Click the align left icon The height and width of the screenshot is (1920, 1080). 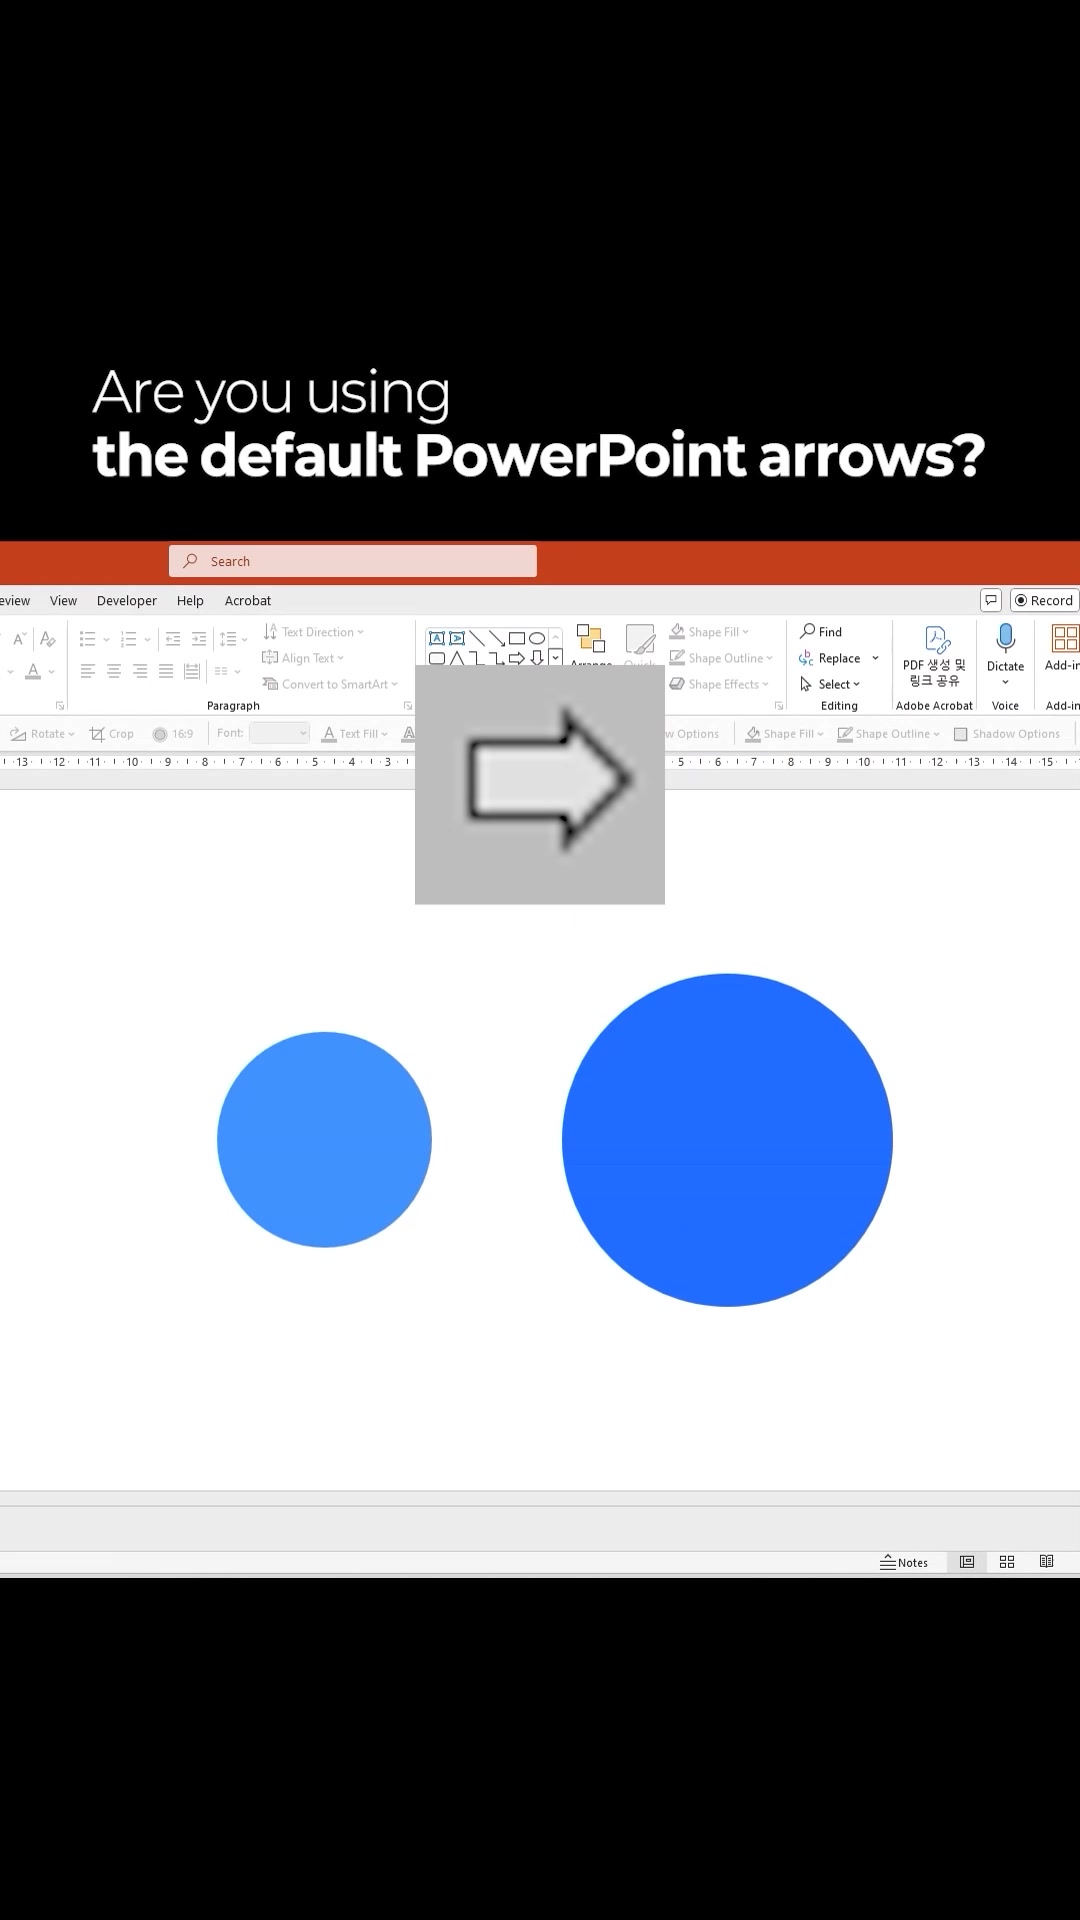click(x=88, y=671)
